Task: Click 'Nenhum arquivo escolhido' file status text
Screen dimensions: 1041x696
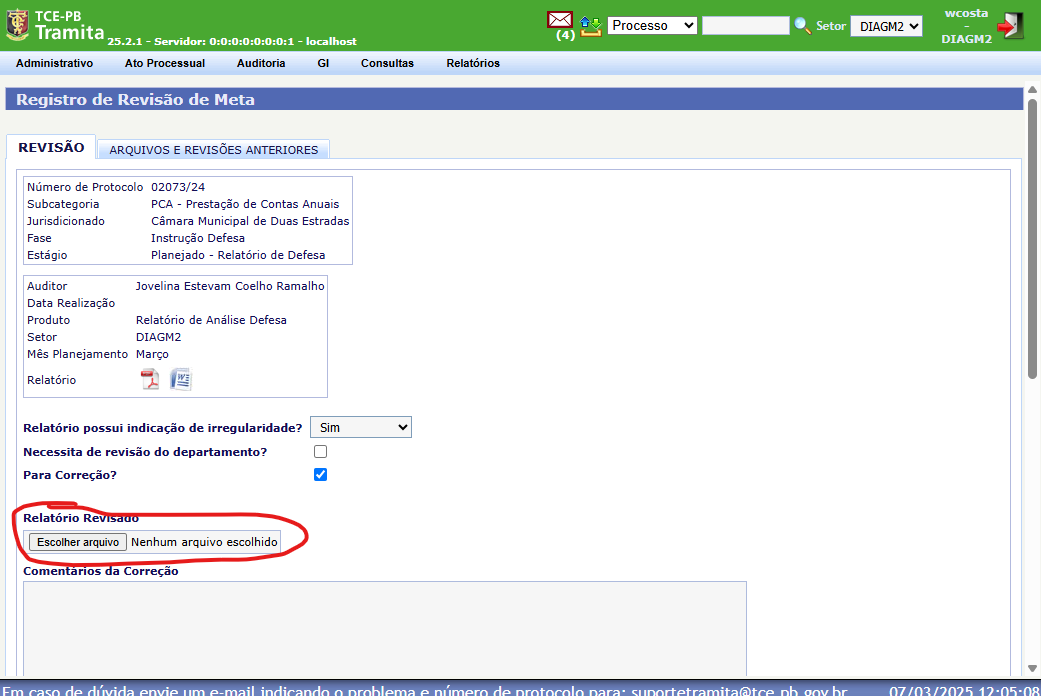Action: pos(204,542)
